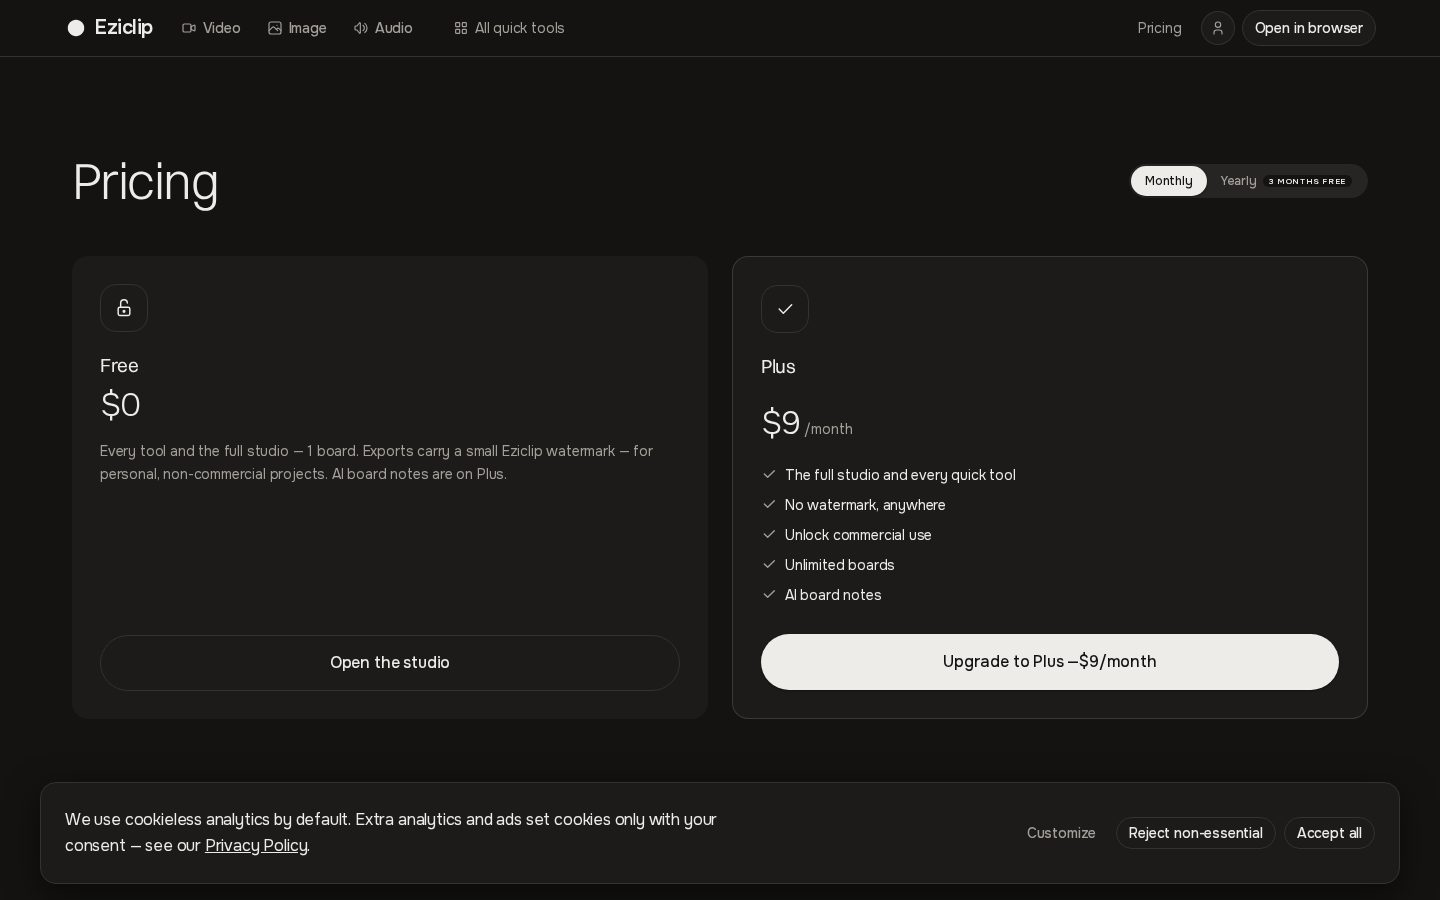
Task: Select Monthly billing option
Action: (x=1169, y=181)
